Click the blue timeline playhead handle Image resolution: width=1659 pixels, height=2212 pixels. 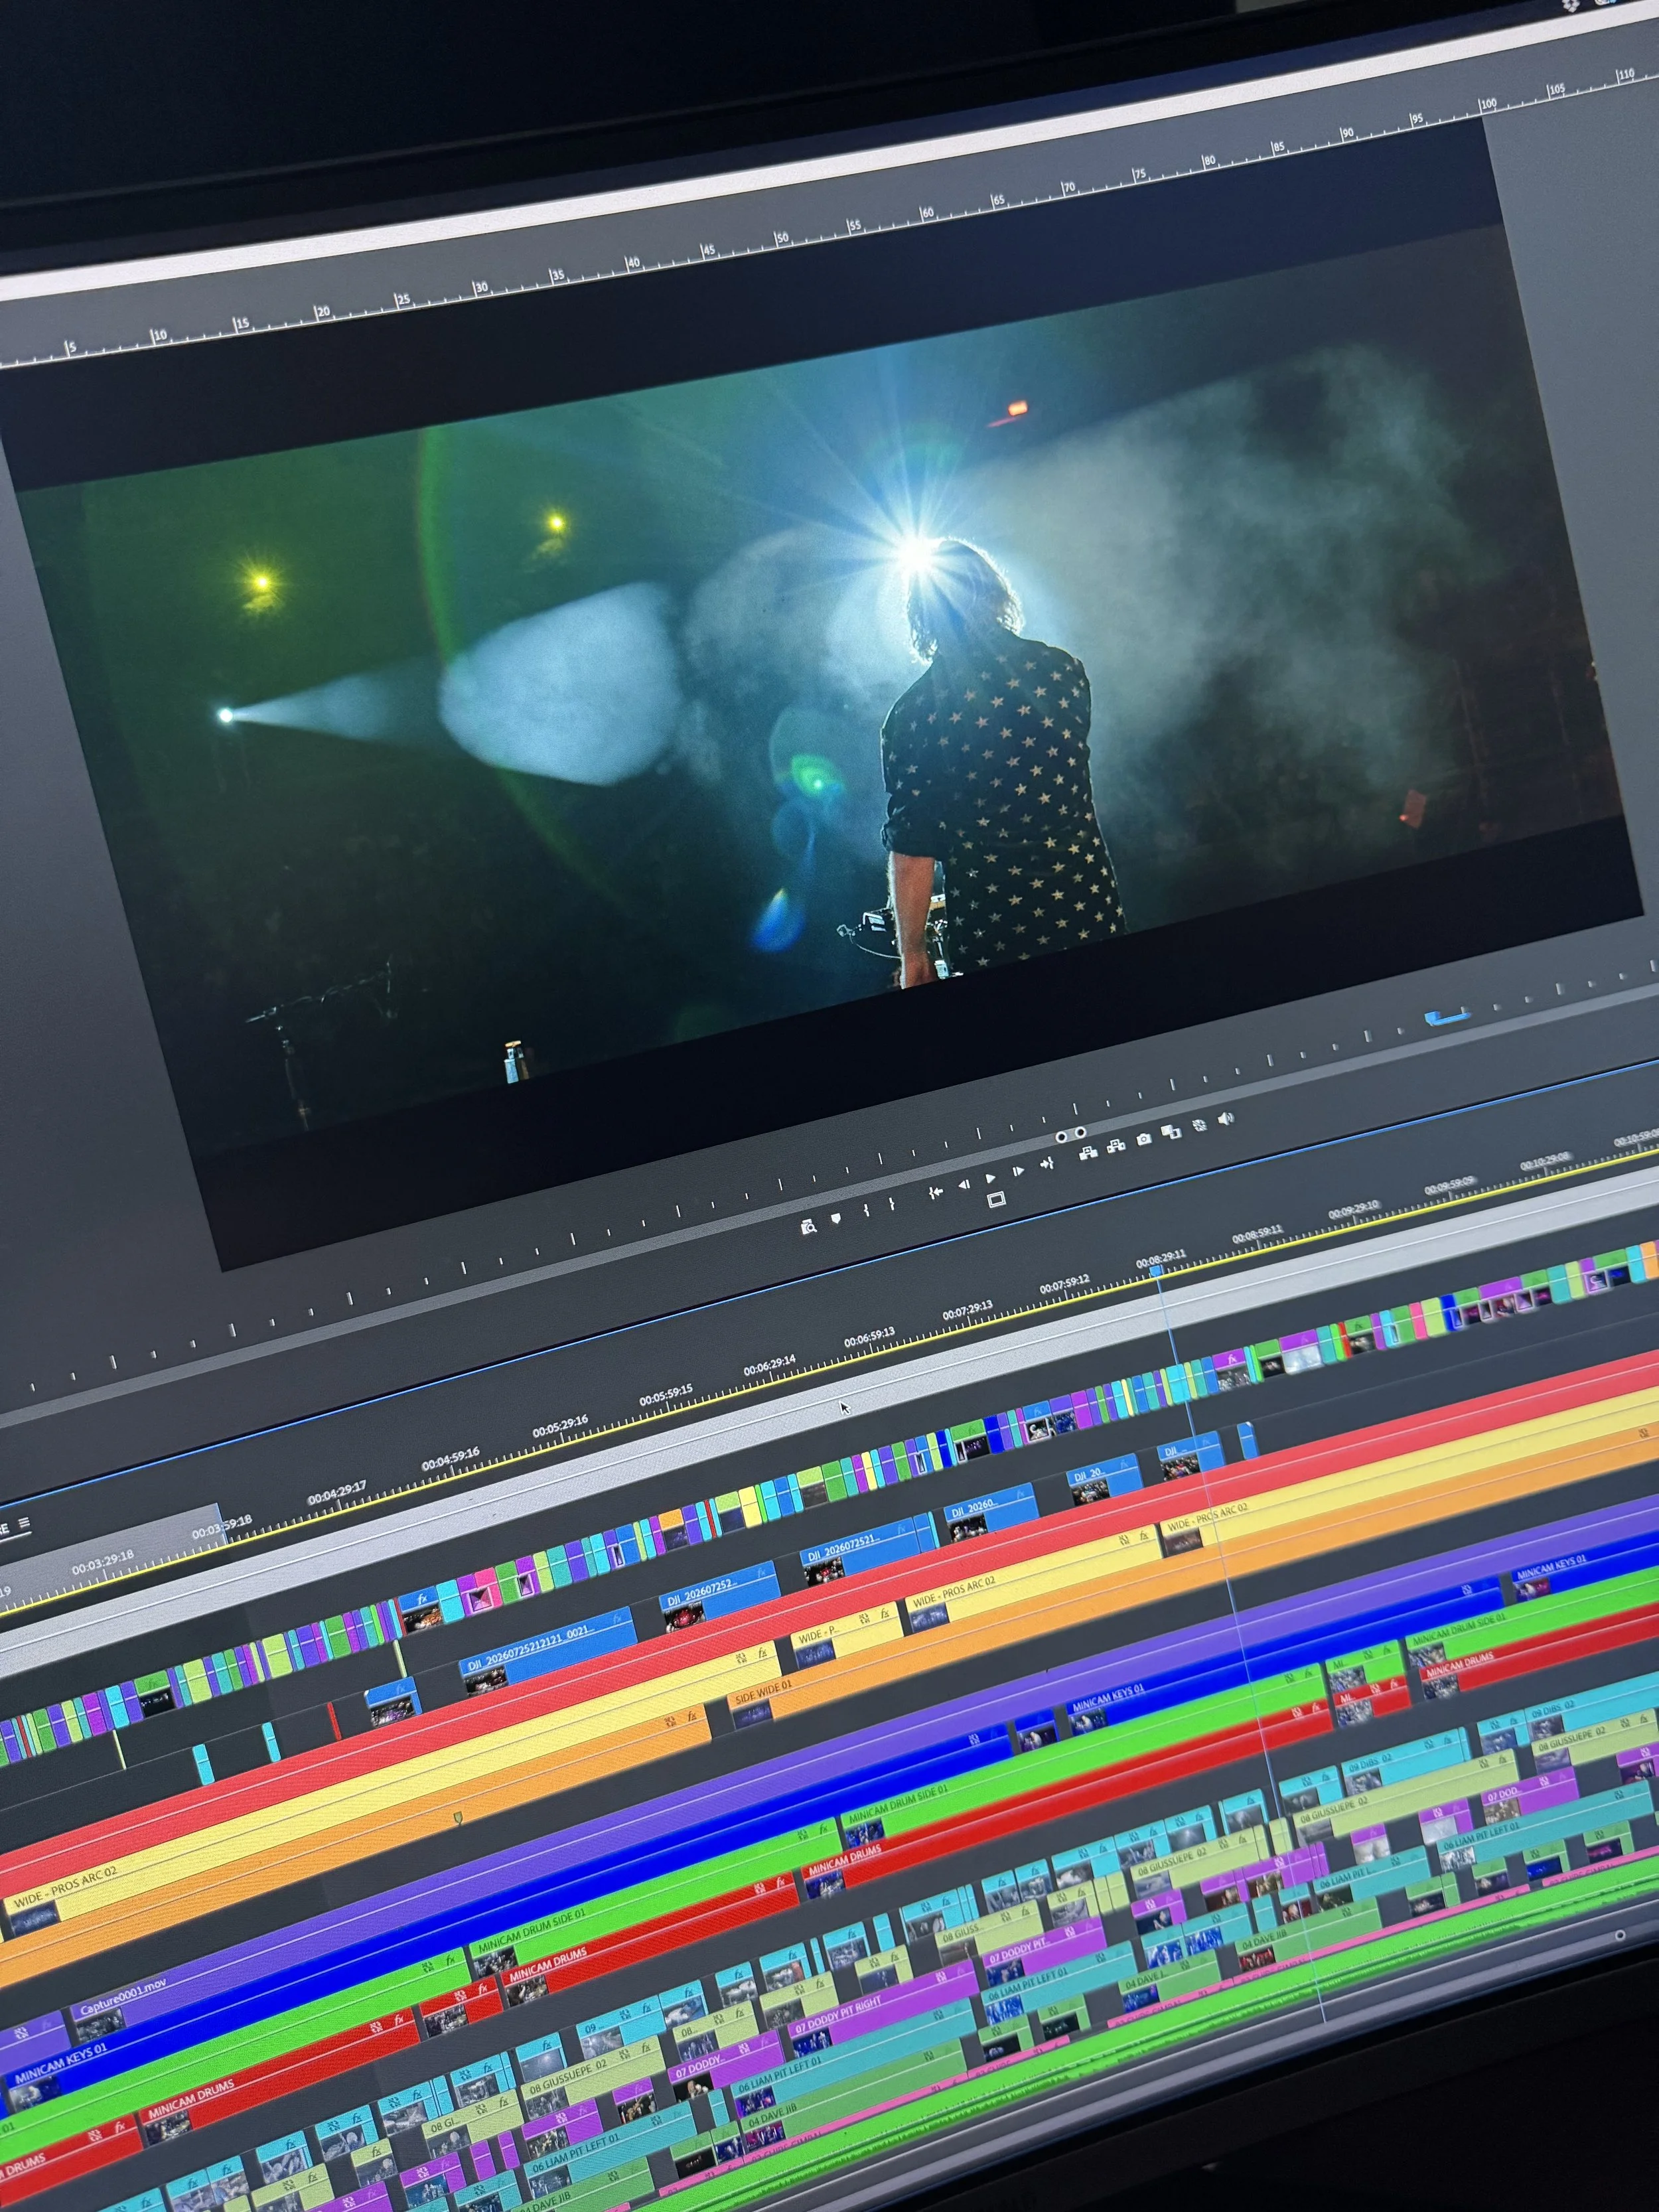pyautogui.click(x=1157, y=1270)
